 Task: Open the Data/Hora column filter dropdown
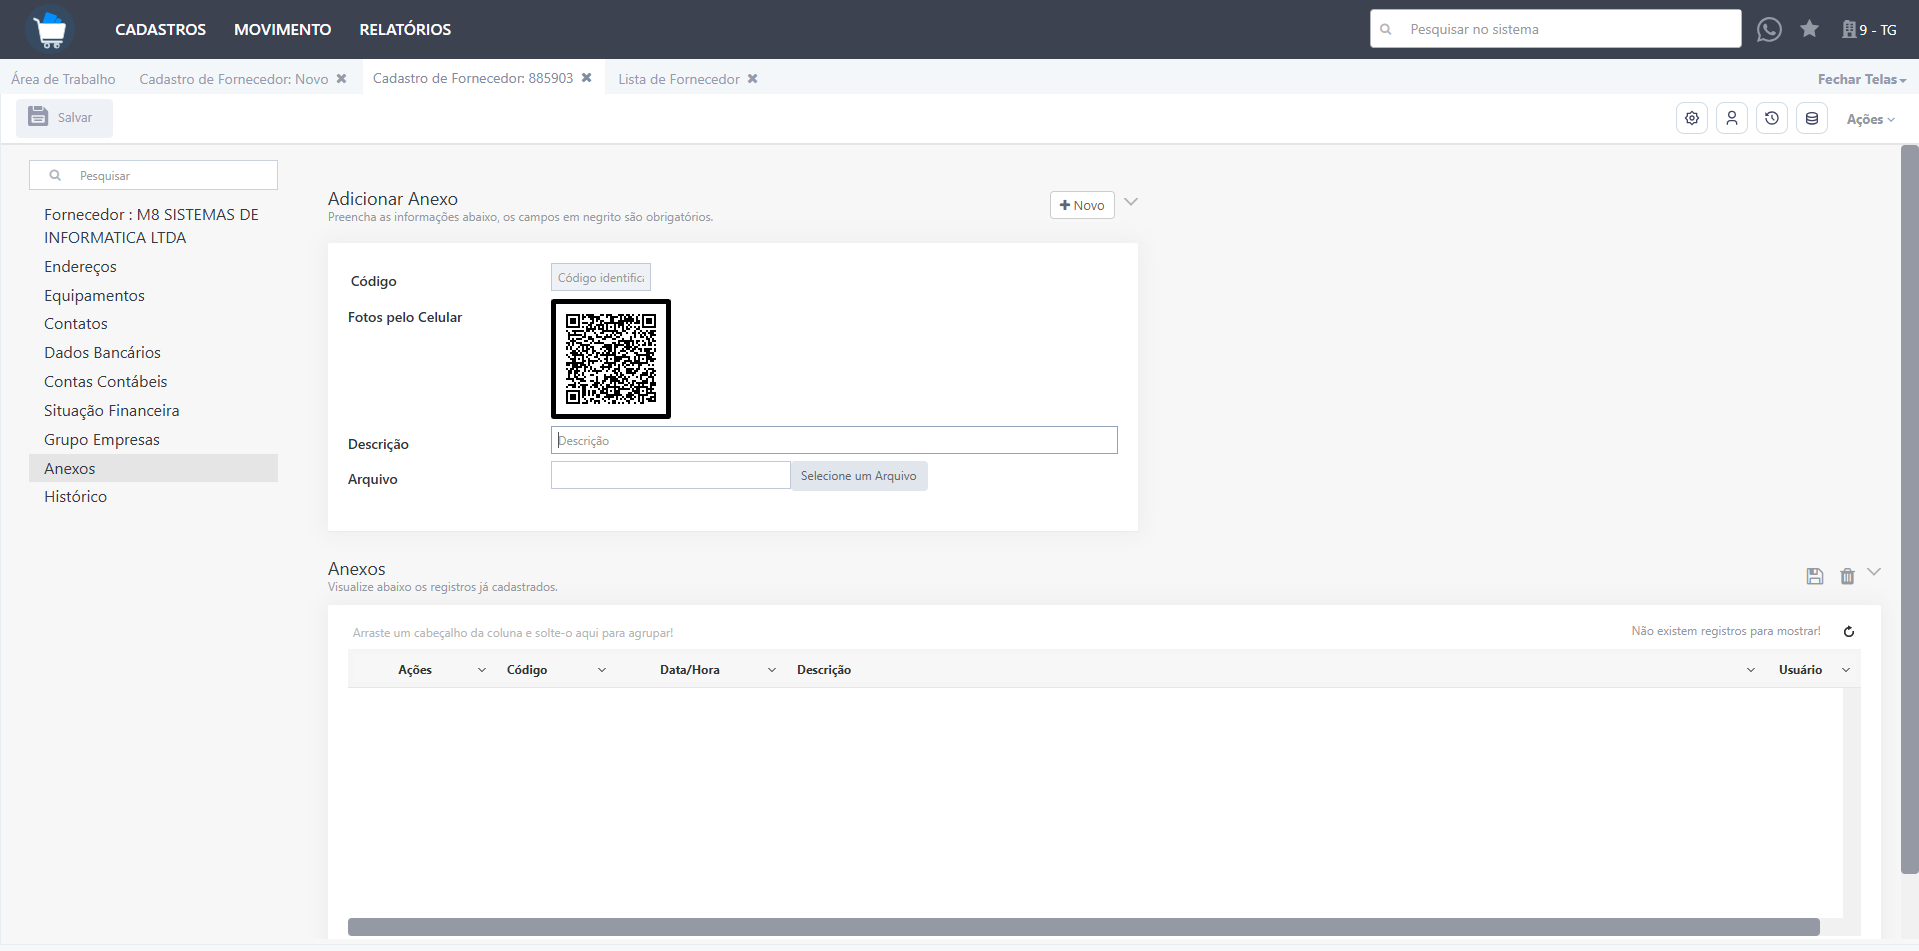click(x=771, y=670)
